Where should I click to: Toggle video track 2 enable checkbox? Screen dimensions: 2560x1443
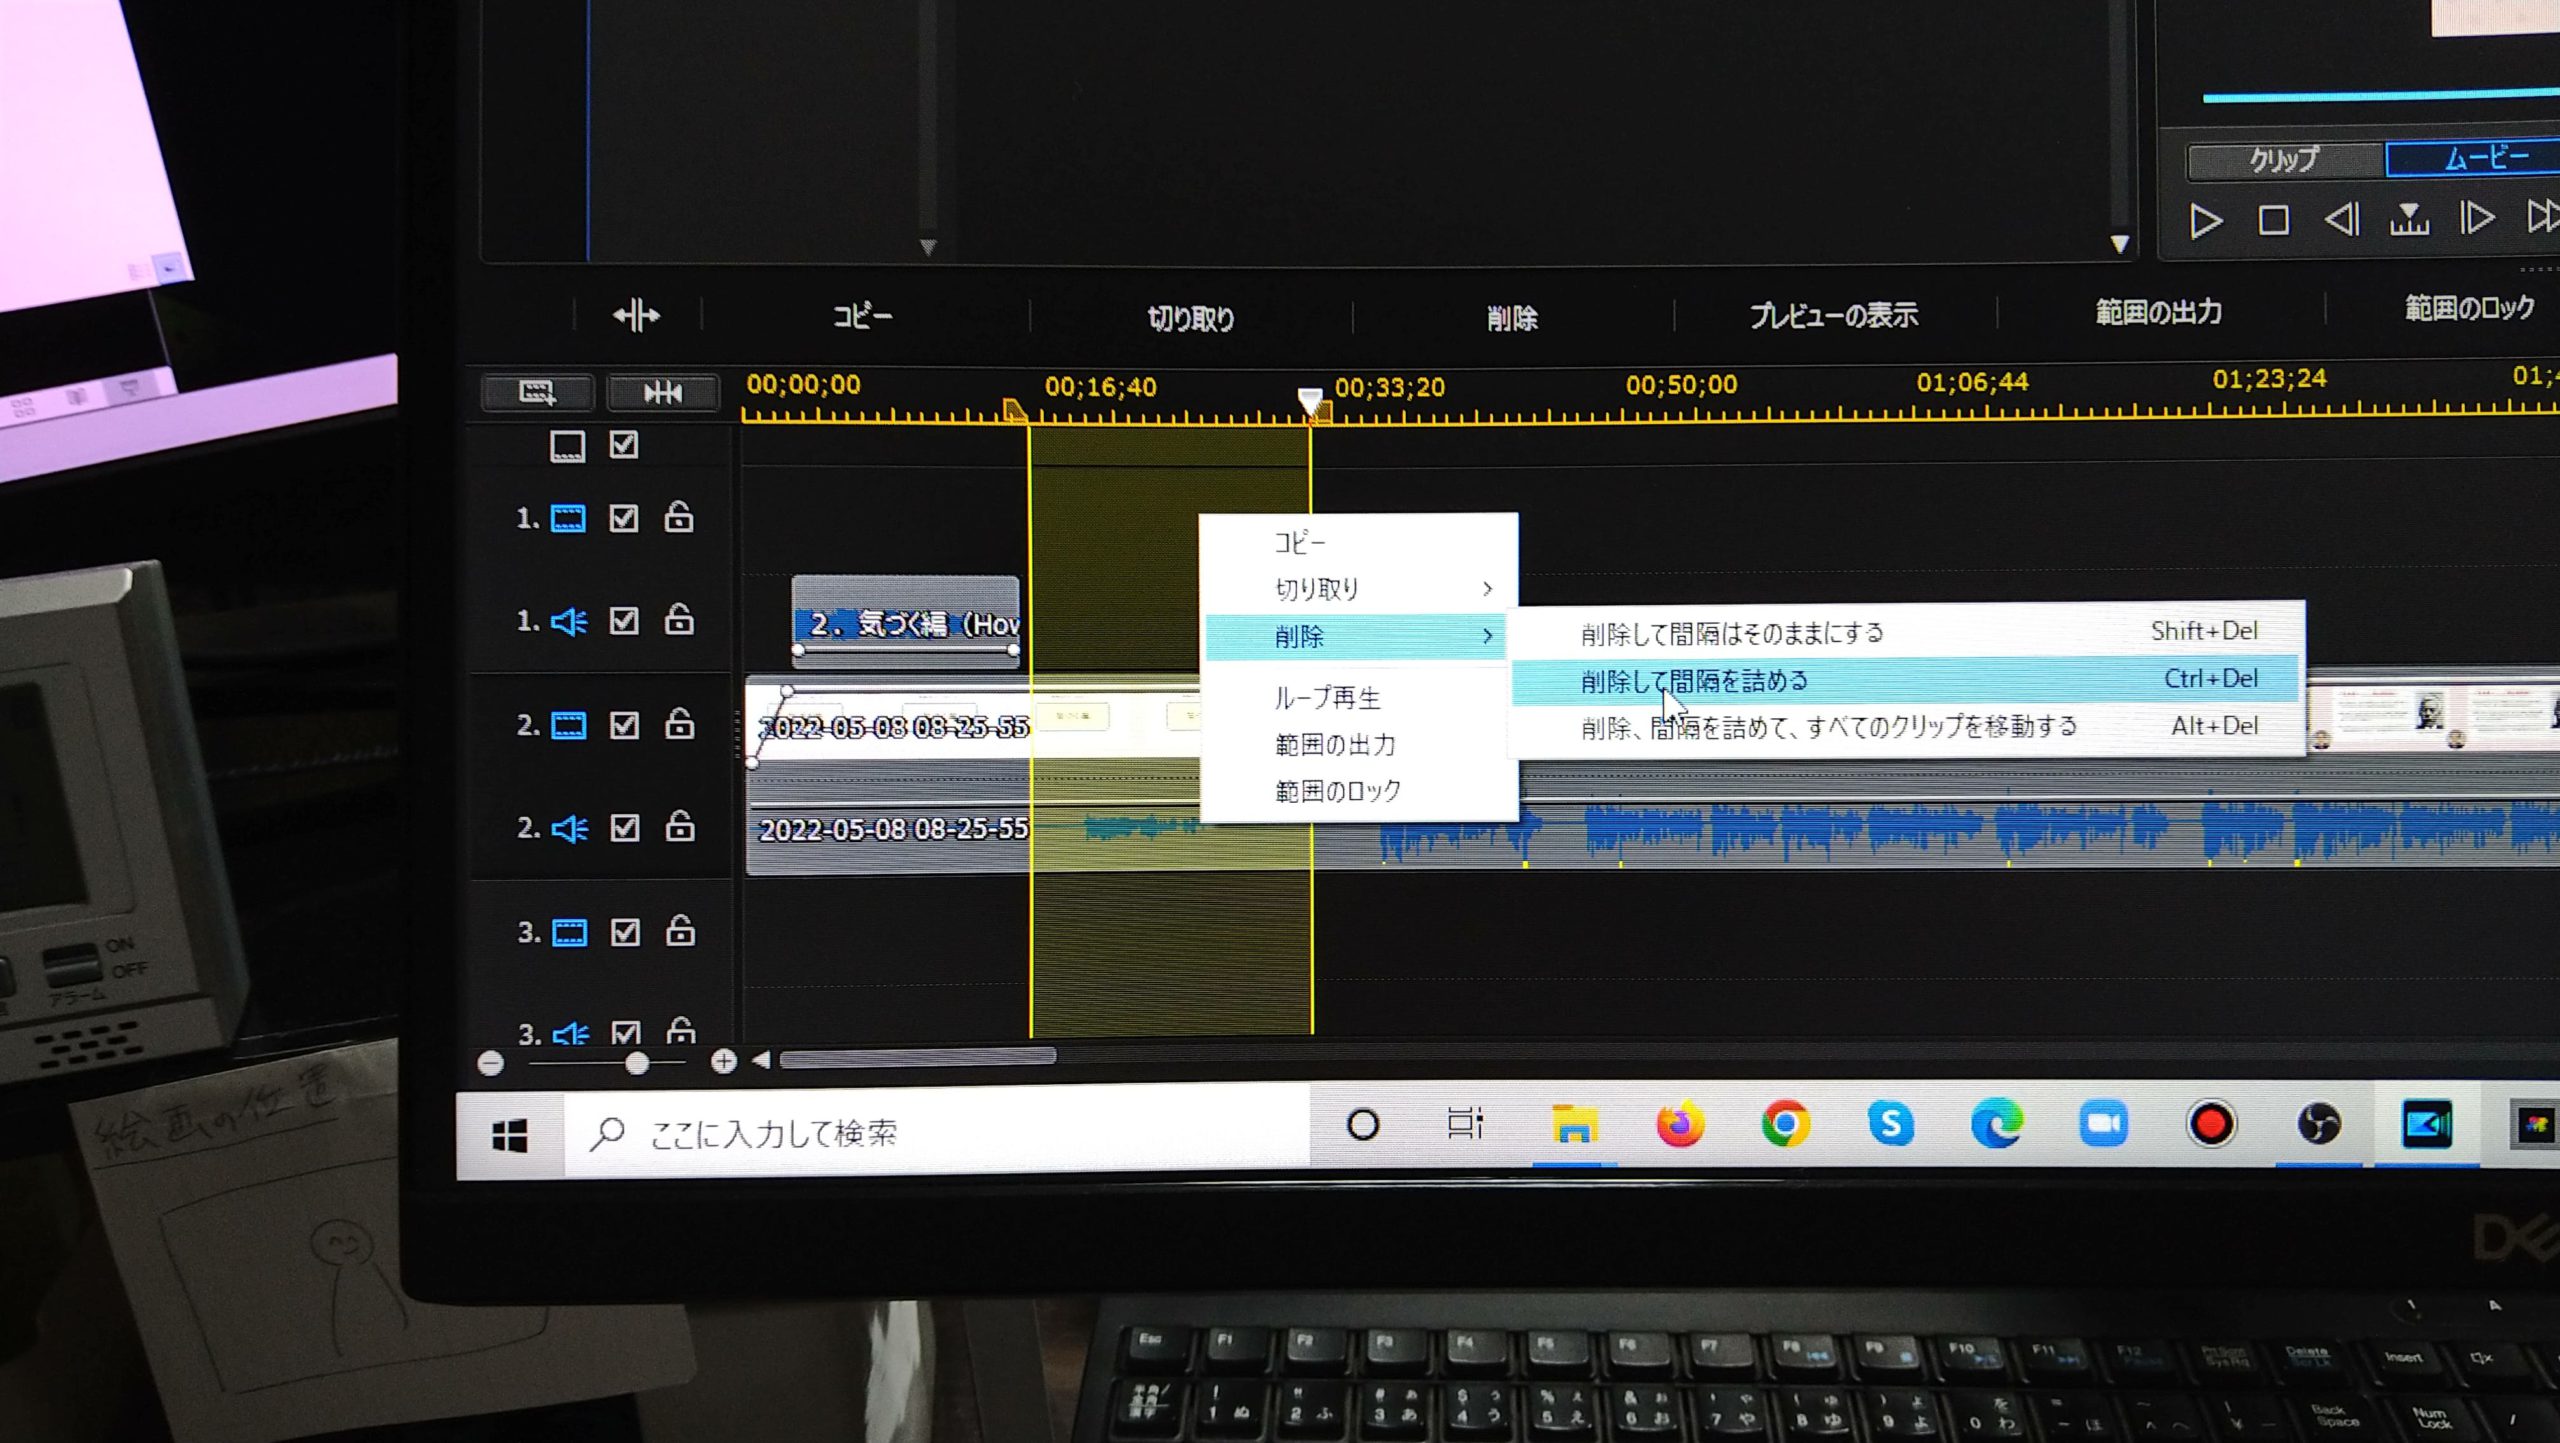pos(625,725)
